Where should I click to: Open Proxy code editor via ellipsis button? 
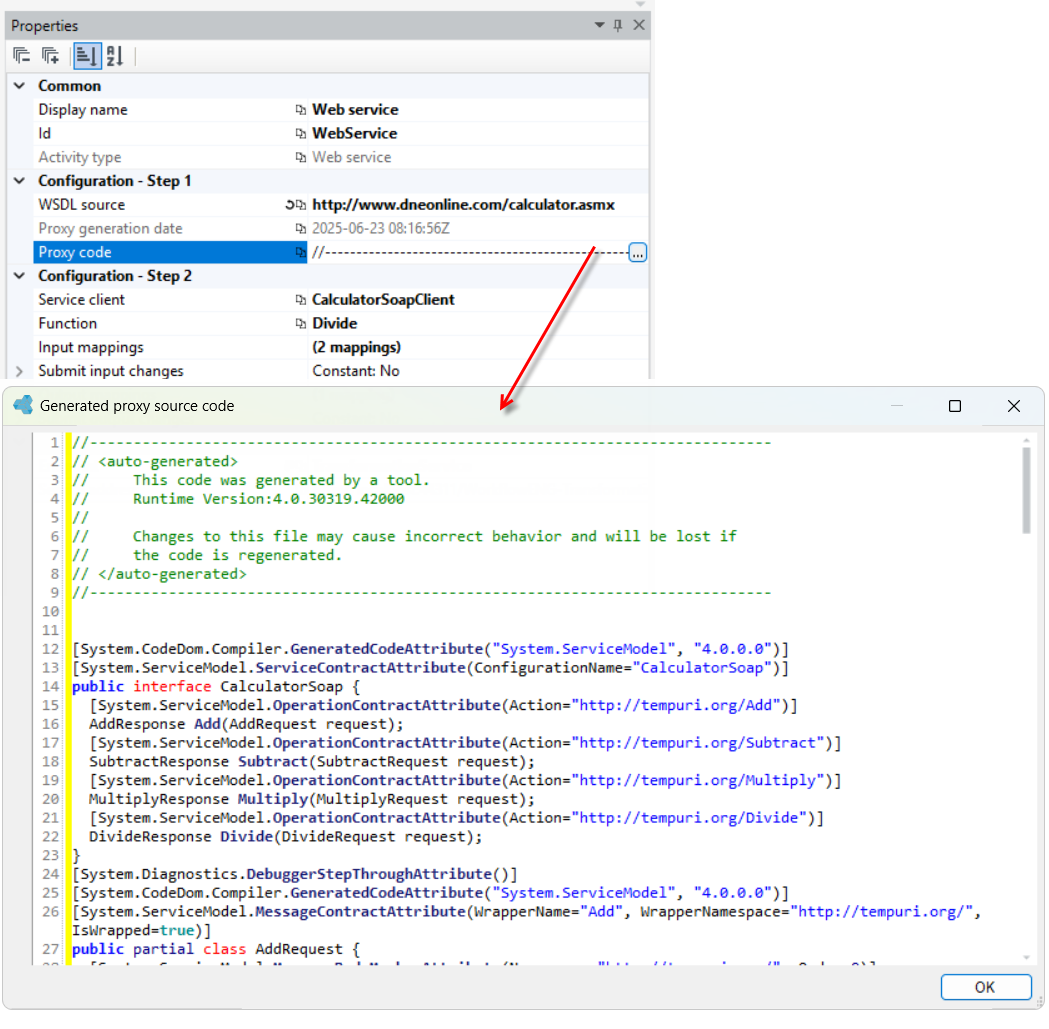638,253
